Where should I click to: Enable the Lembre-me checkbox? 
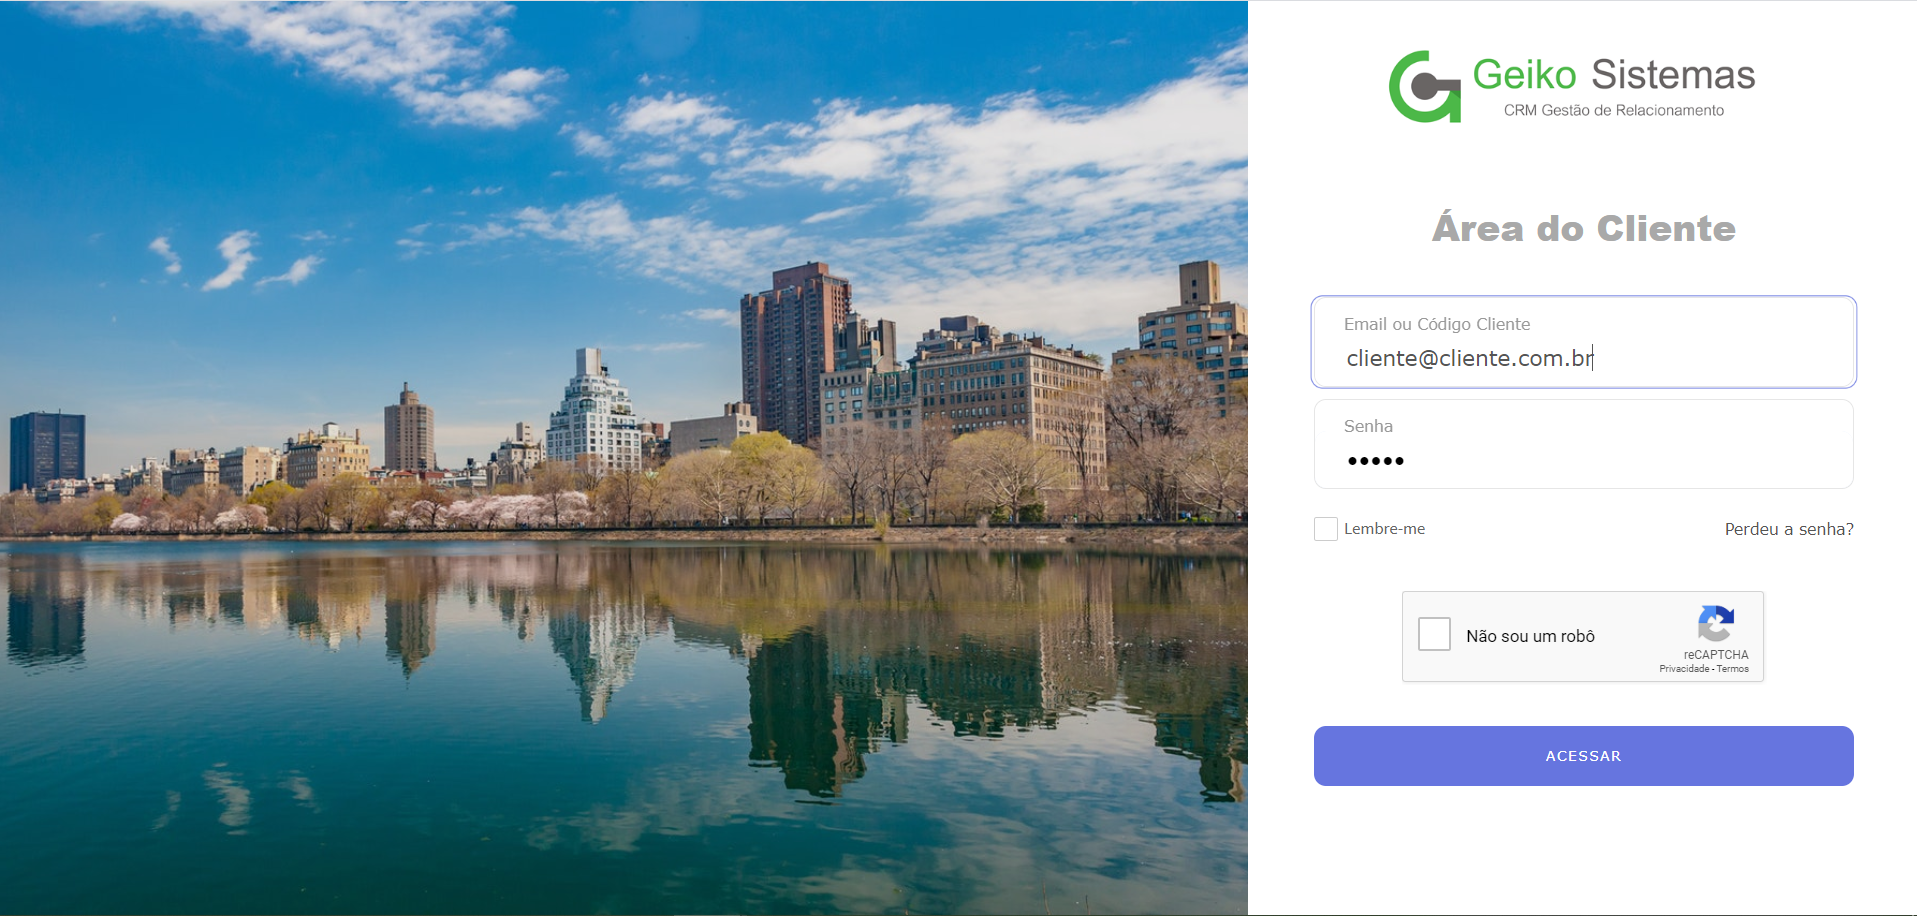tap(1325, 529)
